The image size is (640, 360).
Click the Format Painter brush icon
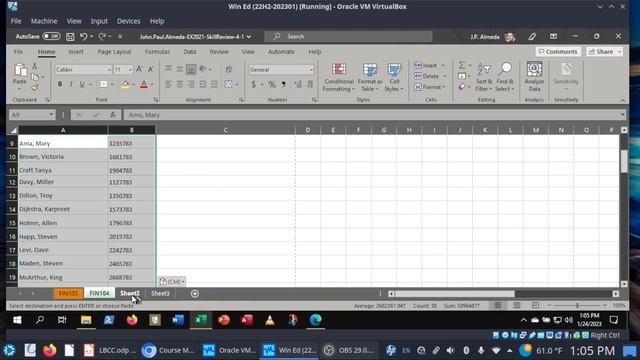35,87
